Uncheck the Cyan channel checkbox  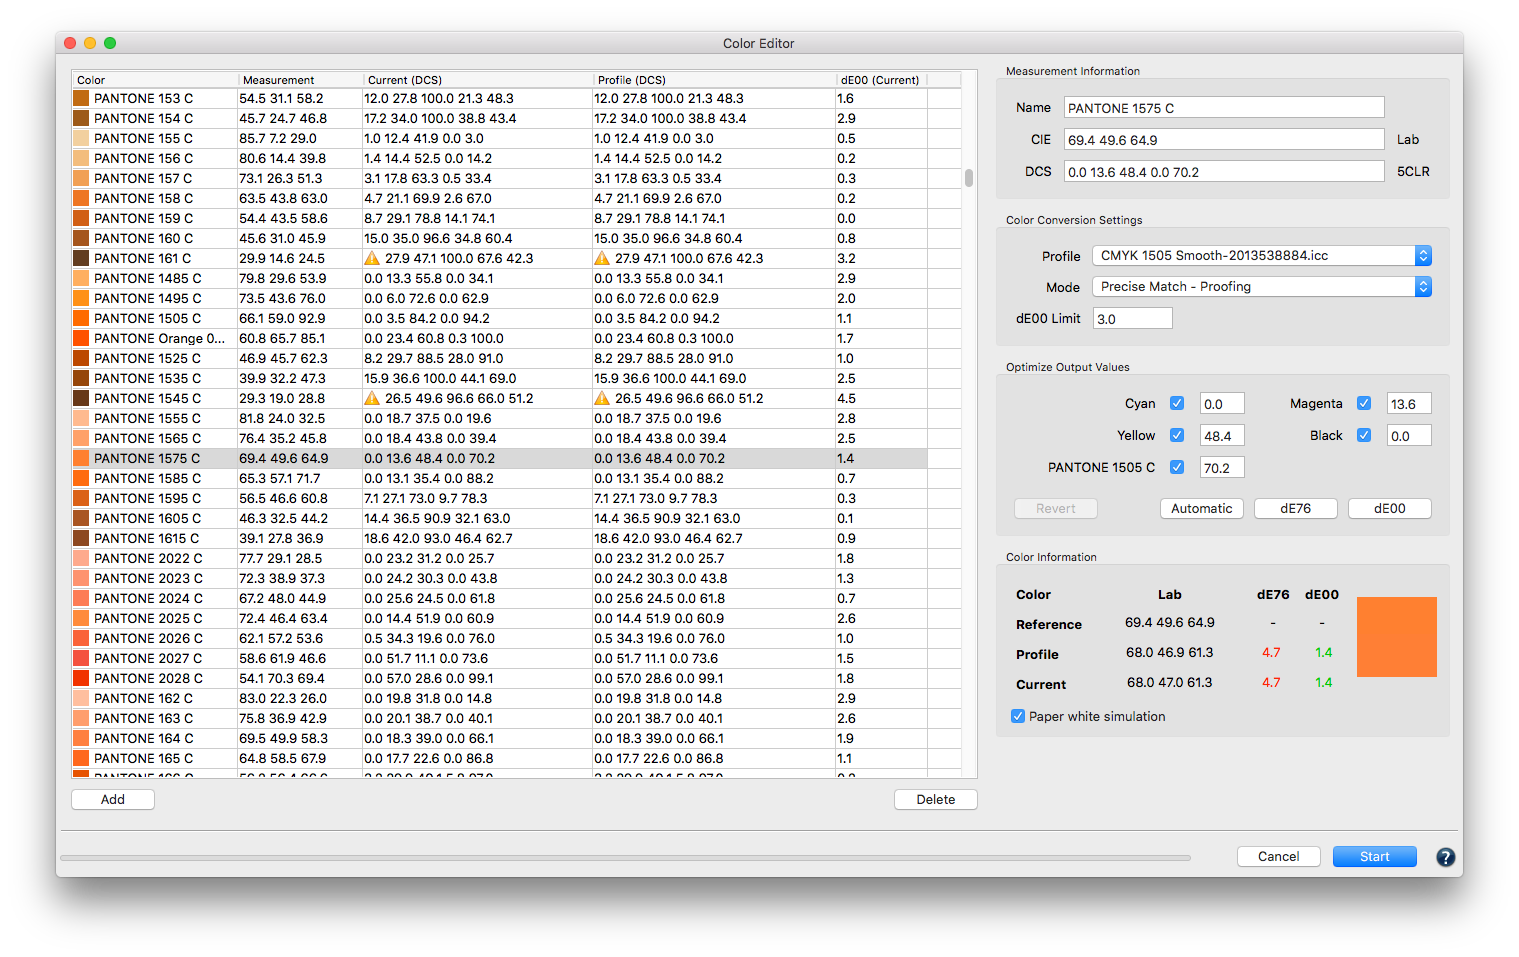(1177, 403)
